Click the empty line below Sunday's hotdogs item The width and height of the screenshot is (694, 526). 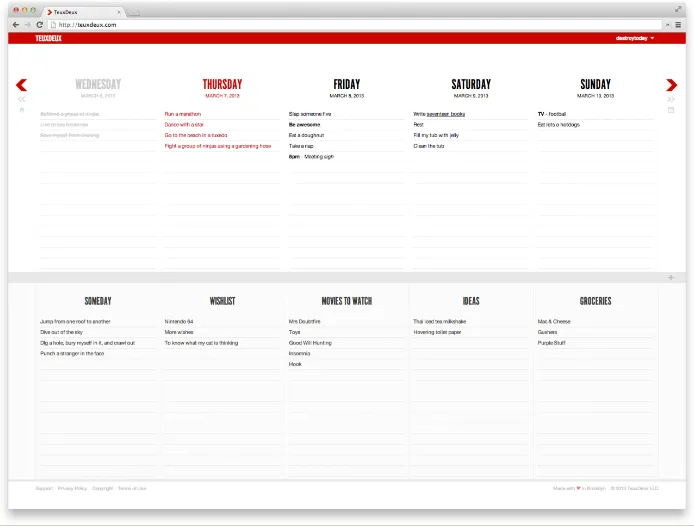(x=595, y=135)
